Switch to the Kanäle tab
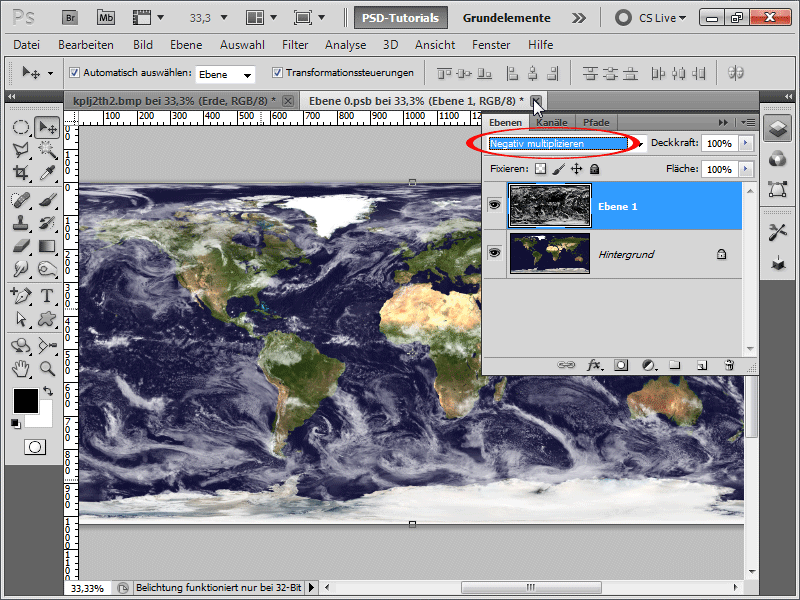Screen dimensions: 800x600 pos(552,122)
